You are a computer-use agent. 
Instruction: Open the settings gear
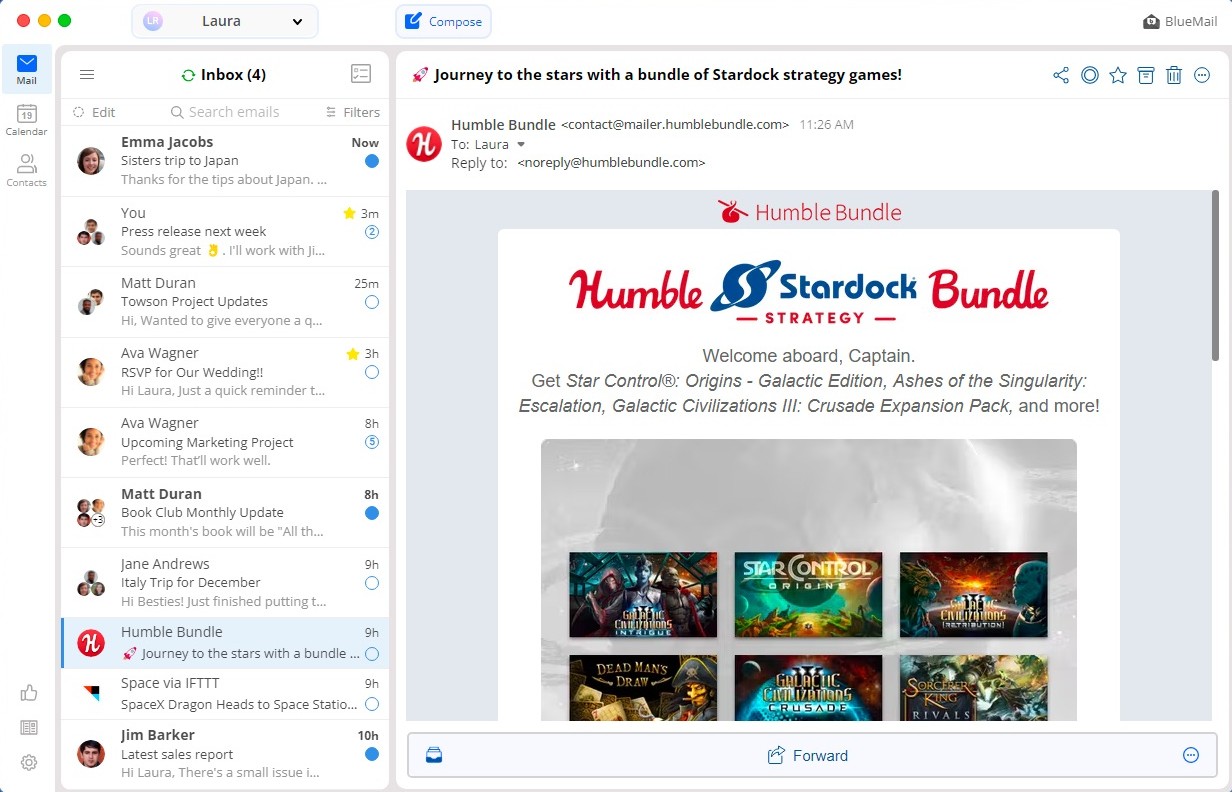29,763
